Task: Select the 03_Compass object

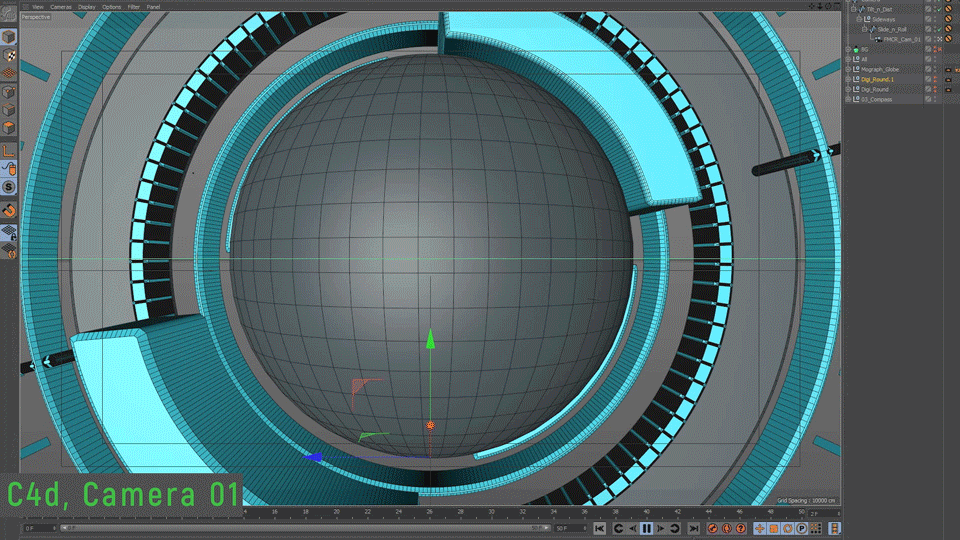Action: (876, 99)
